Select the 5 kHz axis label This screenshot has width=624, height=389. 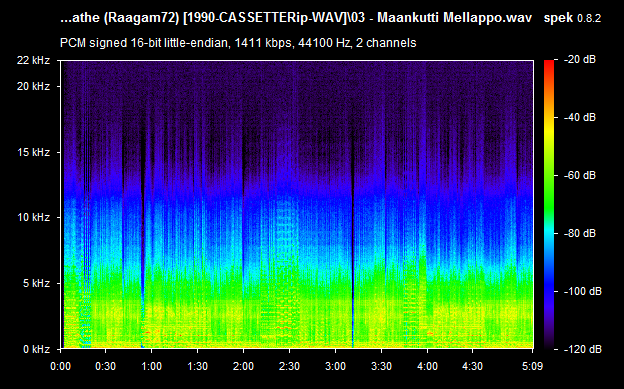pyautogui.click(x=36, y=283)
